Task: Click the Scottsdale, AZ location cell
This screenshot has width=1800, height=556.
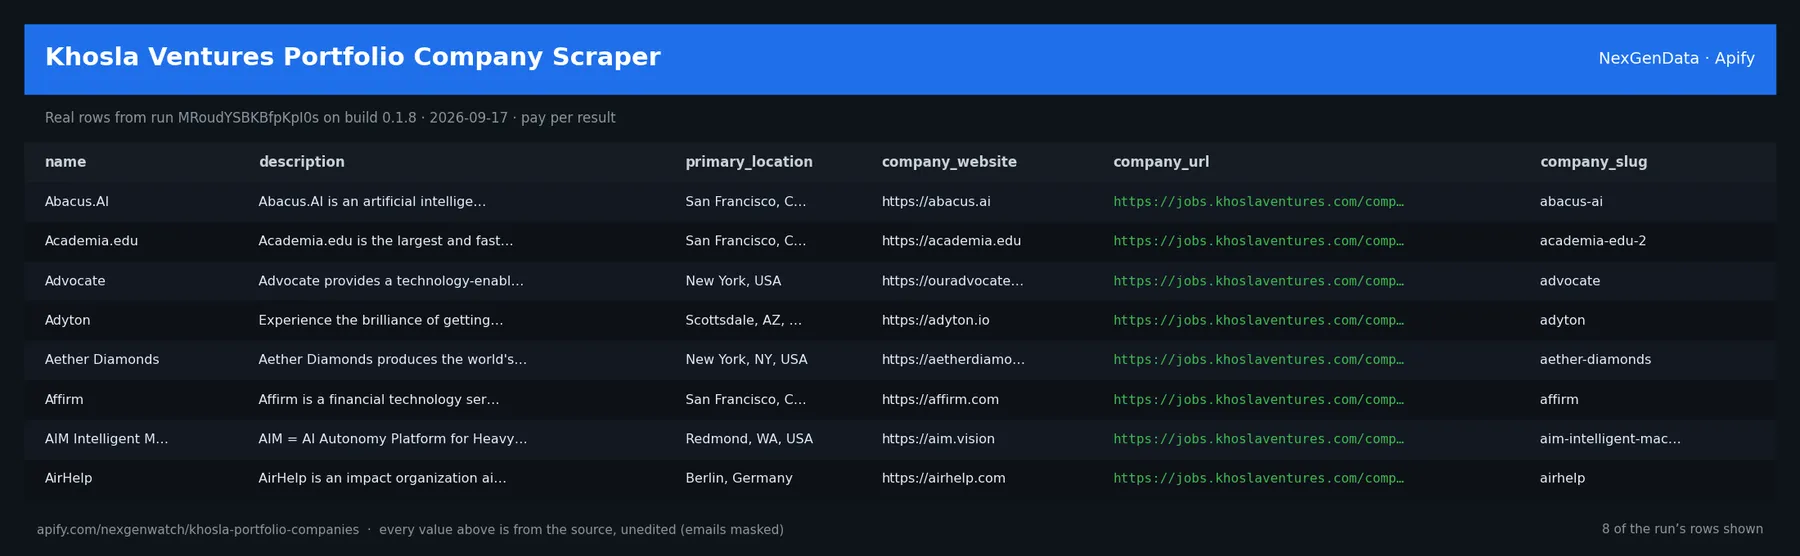Action: pyautogui.click(x=744, y=320)
